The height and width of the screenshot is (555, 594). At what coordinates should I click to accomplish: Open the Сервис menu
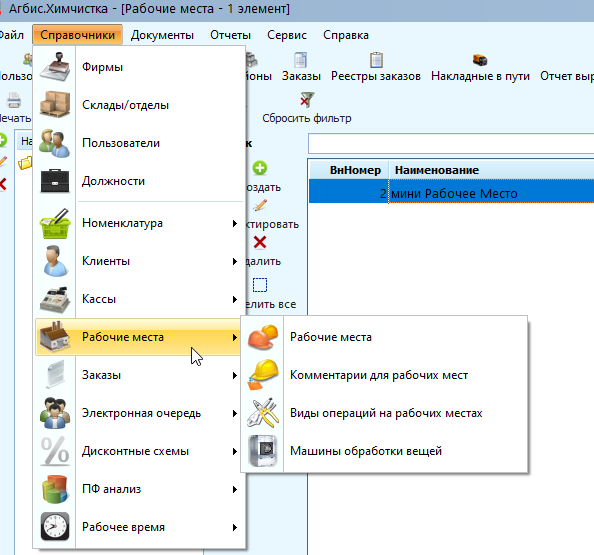pos(287,35)
